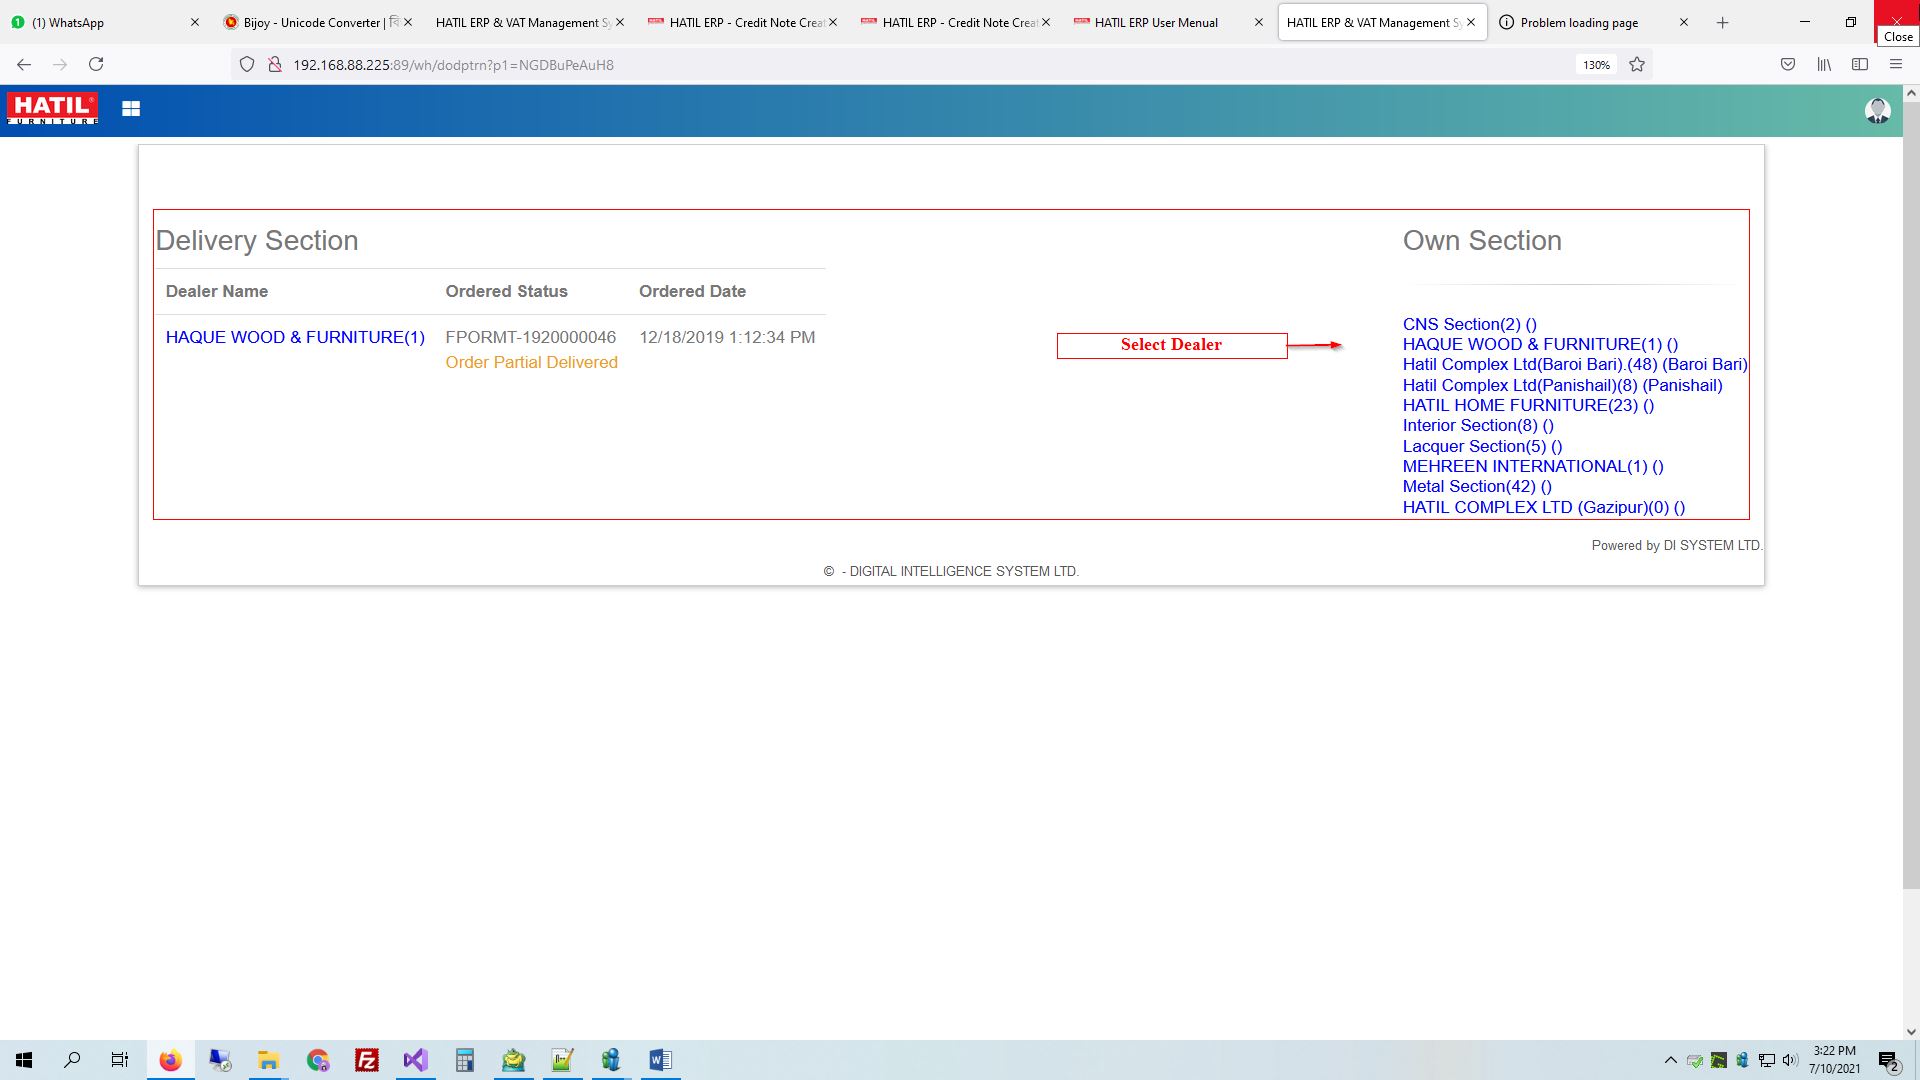Toggle the Firefox sidebar icon

coord(1860,64)
